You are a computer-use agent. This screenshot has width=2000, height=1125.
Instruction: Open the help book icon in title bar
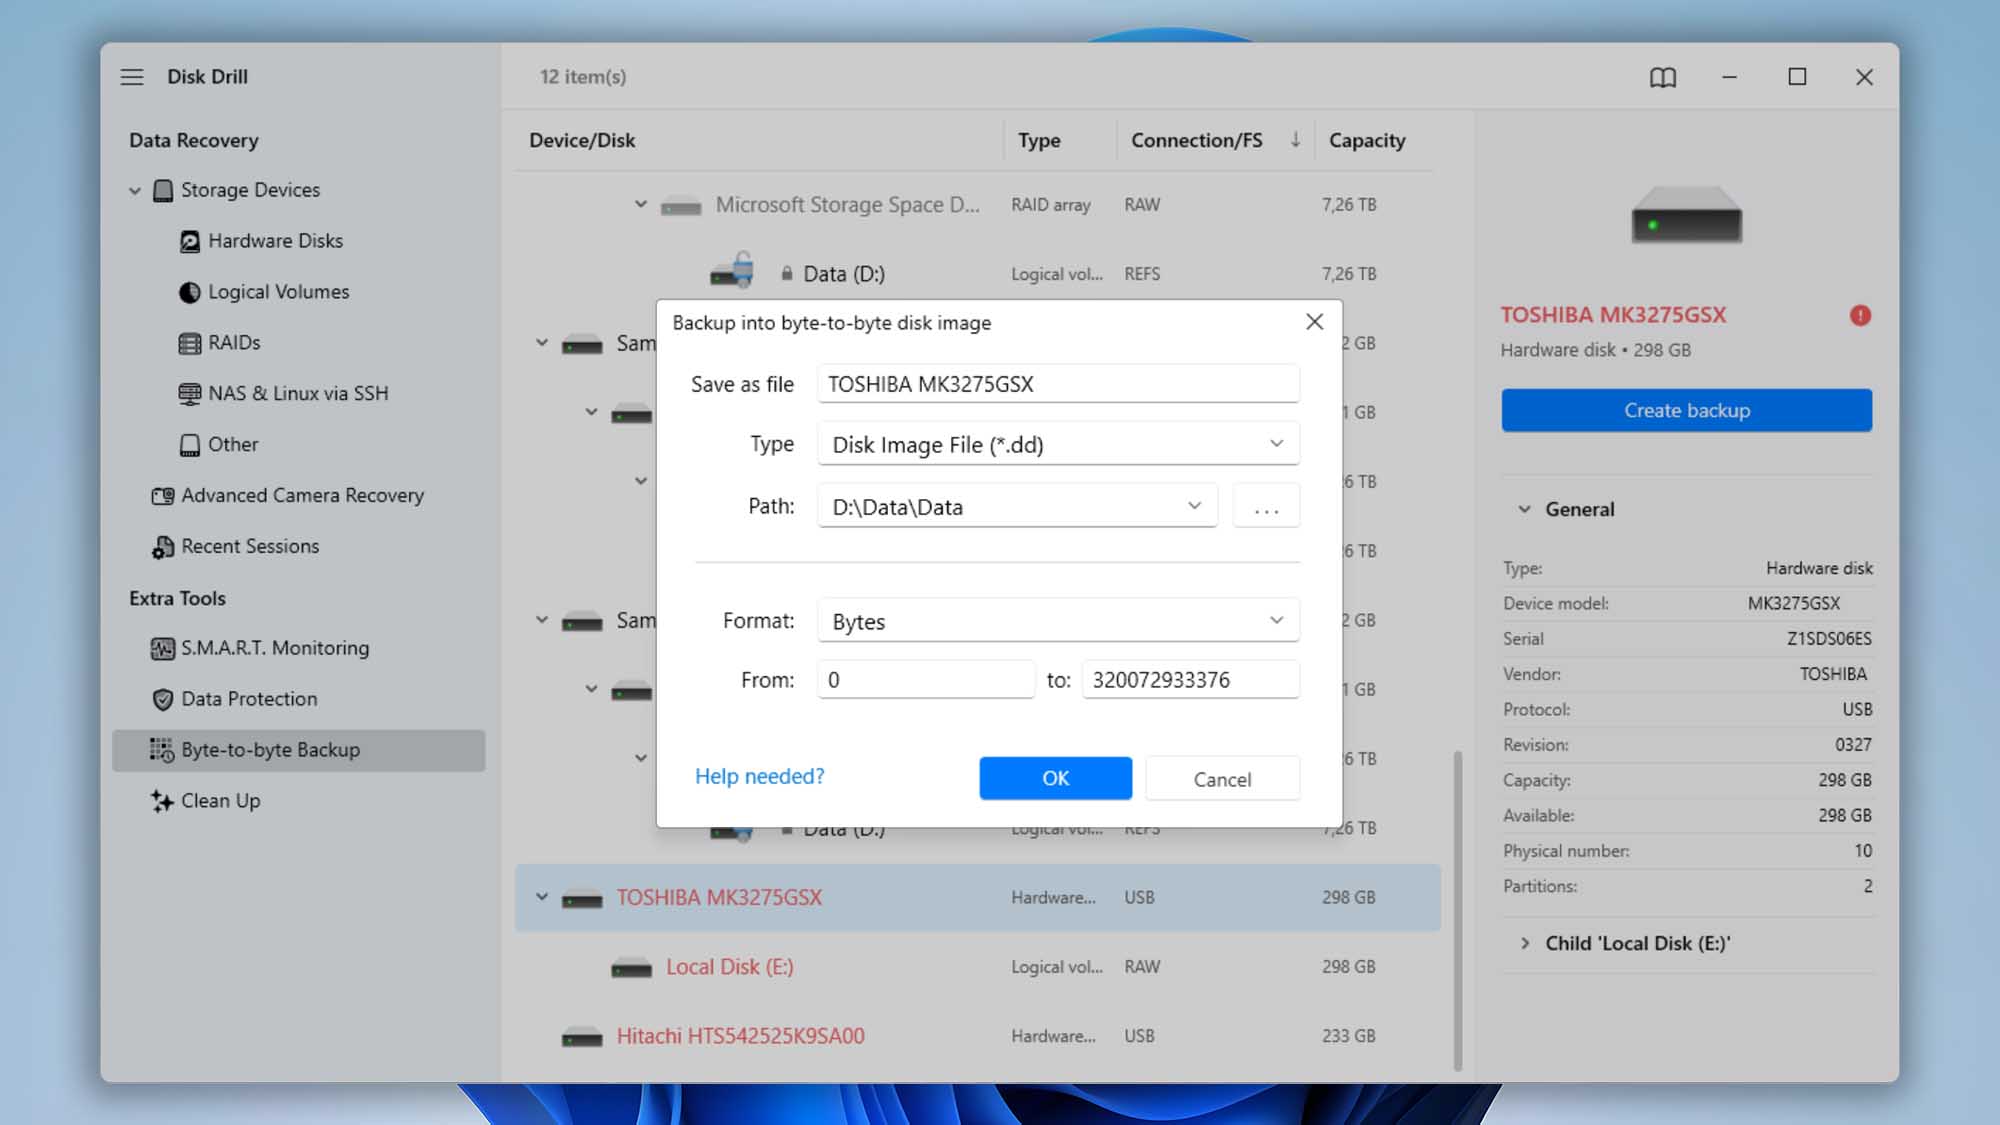(x=1662, y=77)
